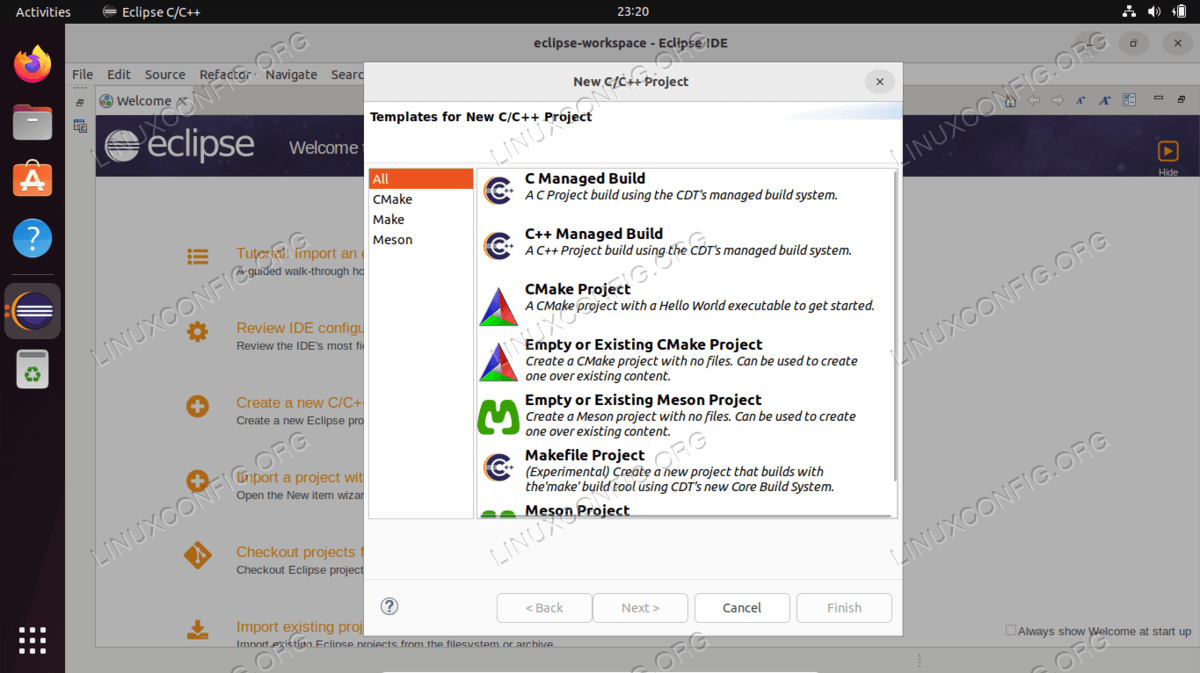Click the Makefile Project icon
Image resolution: width=1200 pixels, height=673 pixels.
click(498, 466)
